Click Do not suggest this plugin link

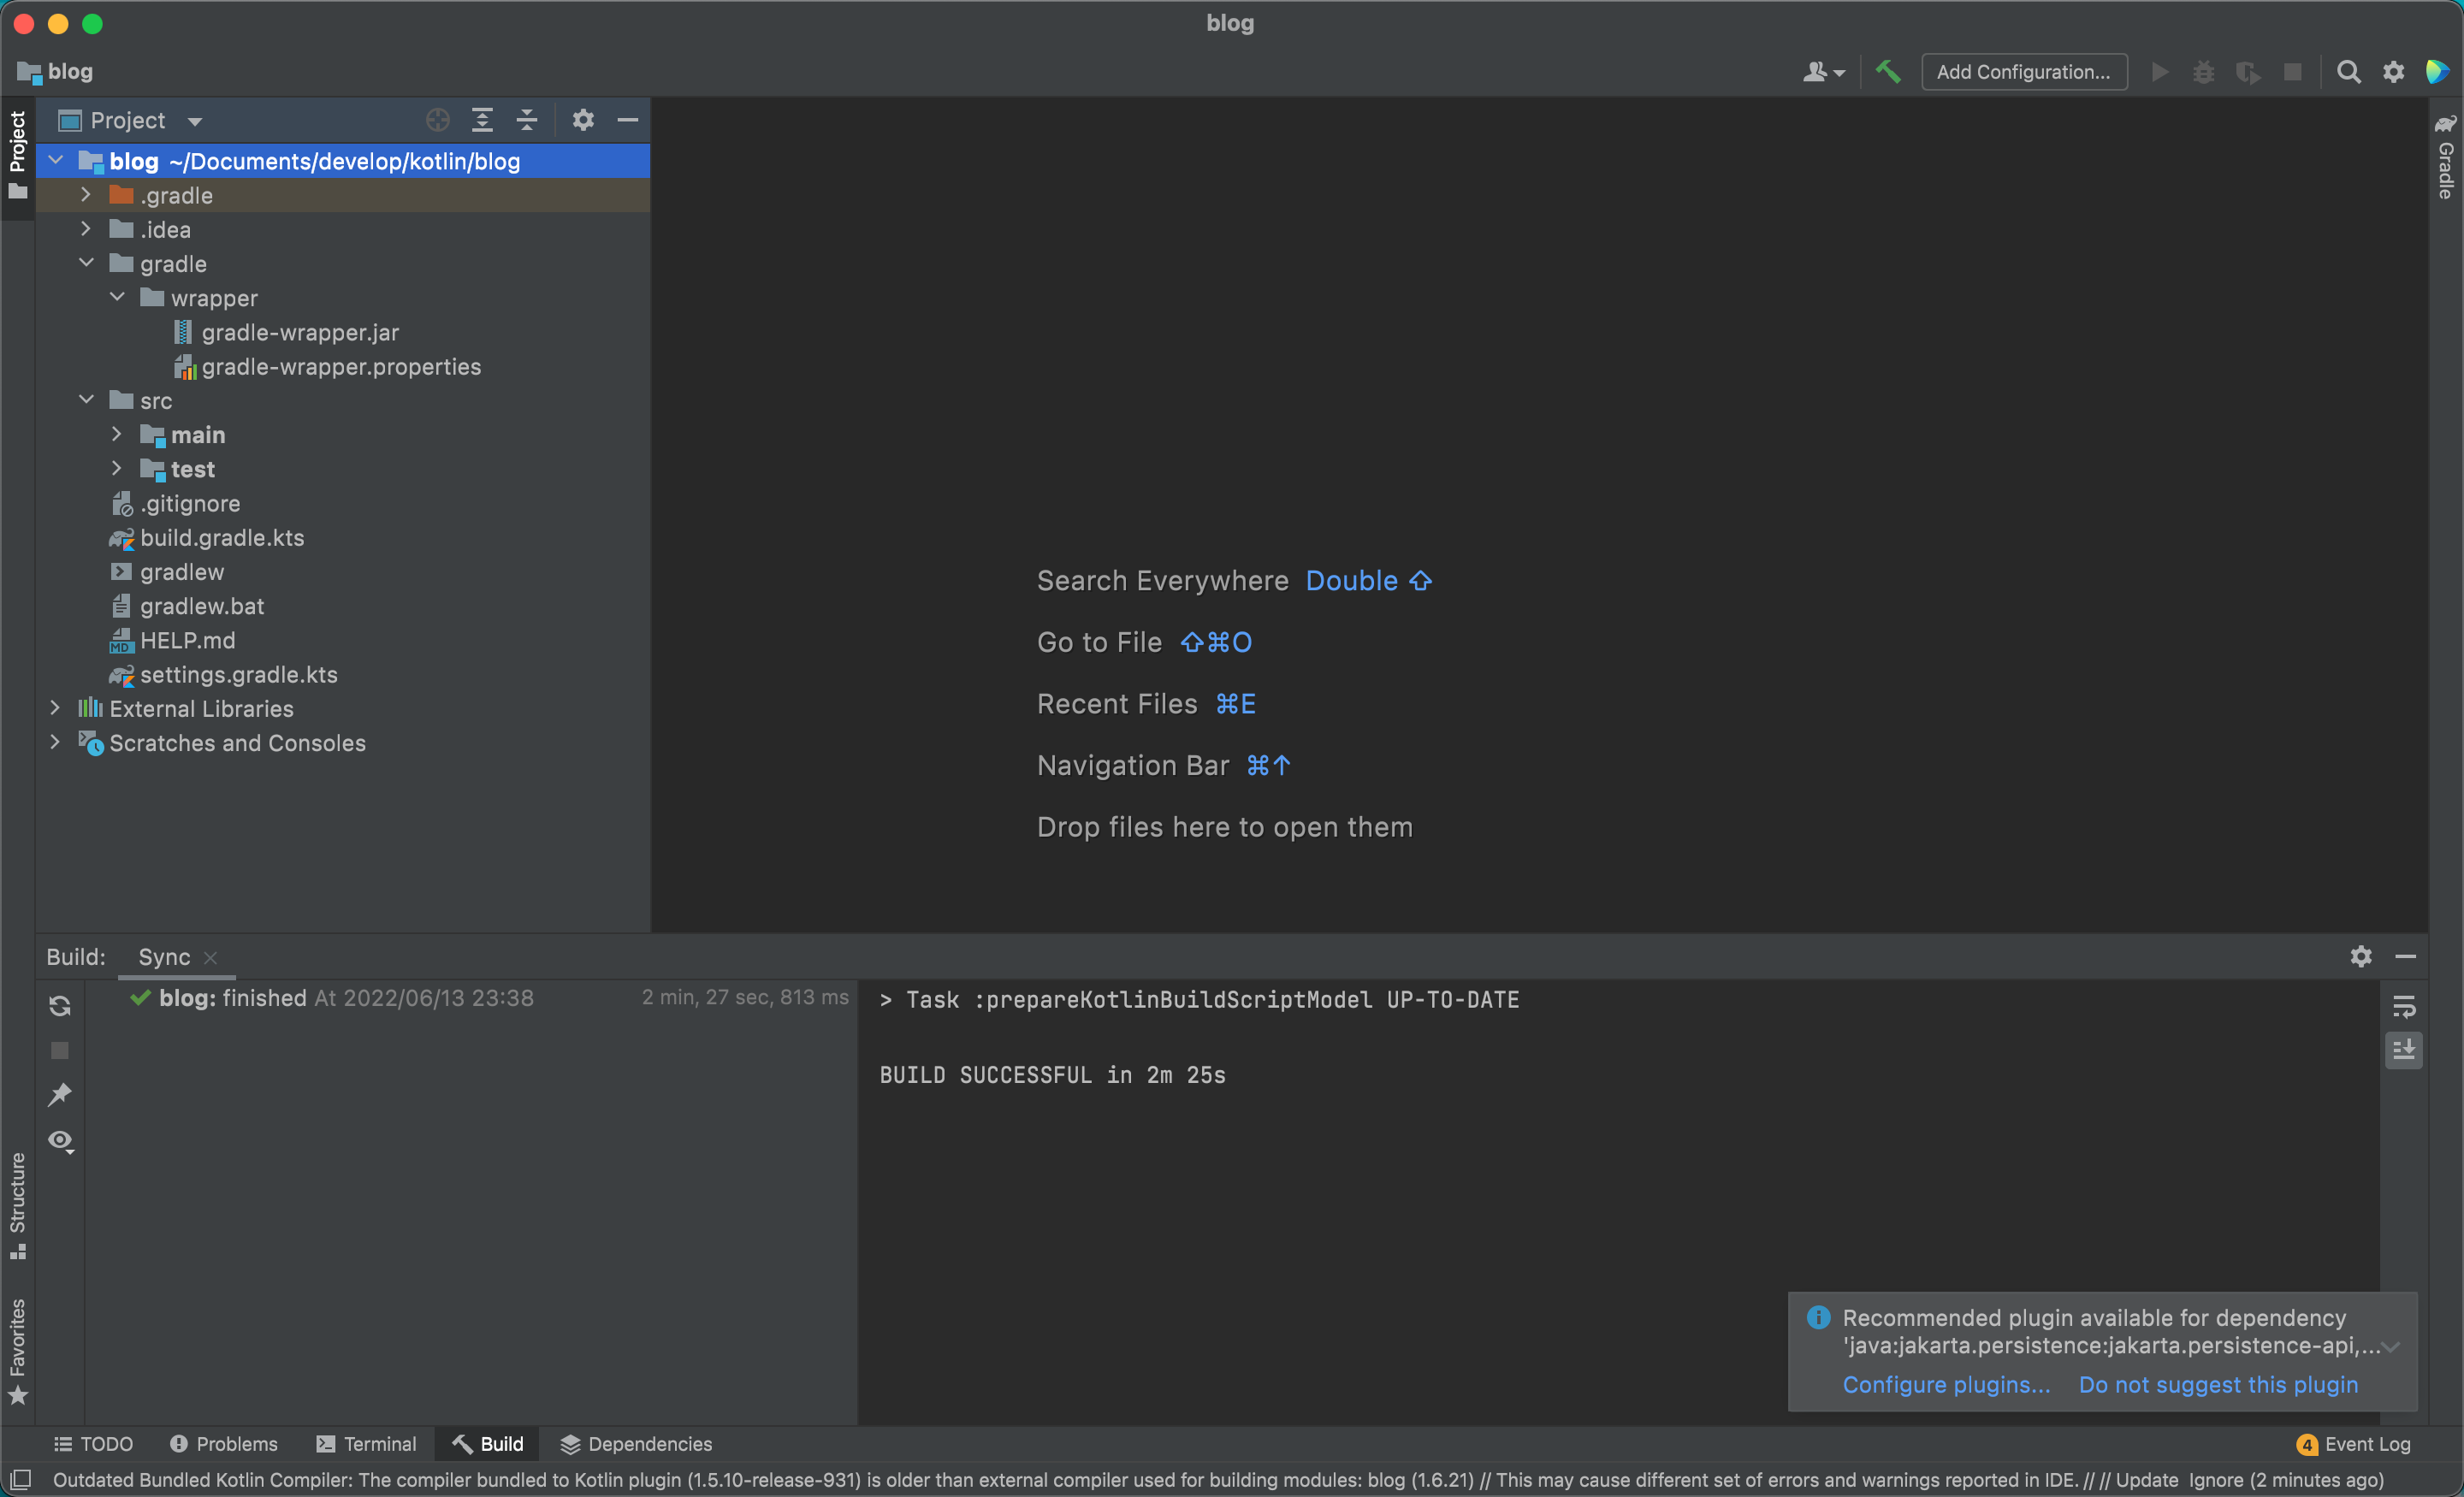(x=2218, y=1384)
